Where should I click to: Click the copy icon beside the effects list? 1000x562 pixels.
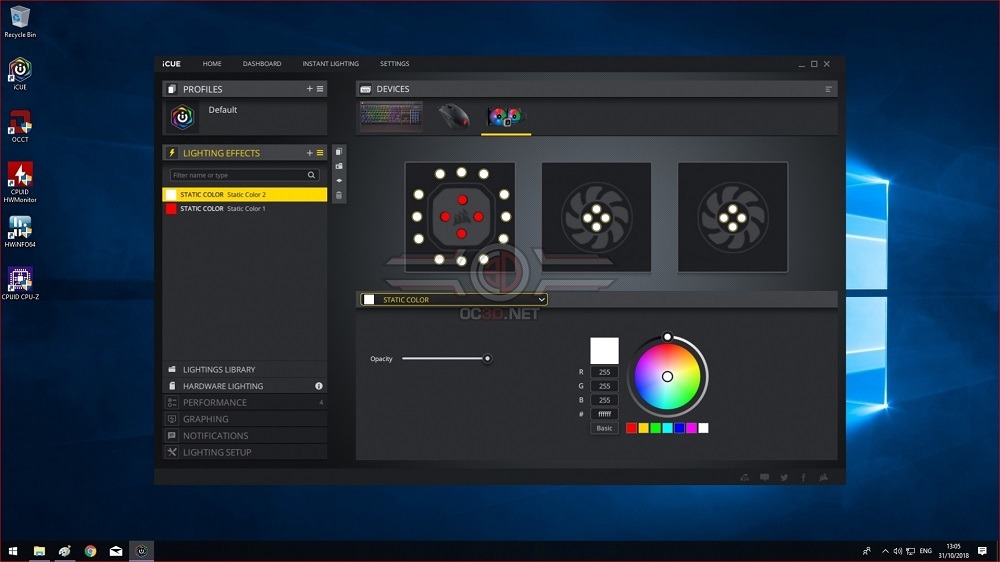[339, 152]
